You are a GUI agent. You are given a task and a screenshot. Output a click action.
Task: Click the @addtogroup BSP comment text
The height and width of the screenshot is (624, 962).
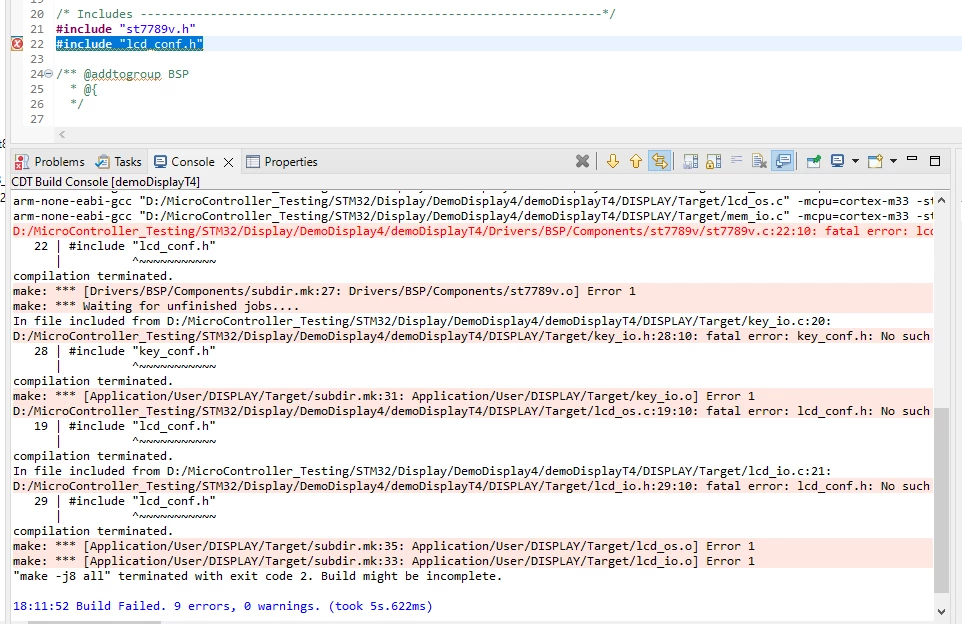click(x=136, y=74)
